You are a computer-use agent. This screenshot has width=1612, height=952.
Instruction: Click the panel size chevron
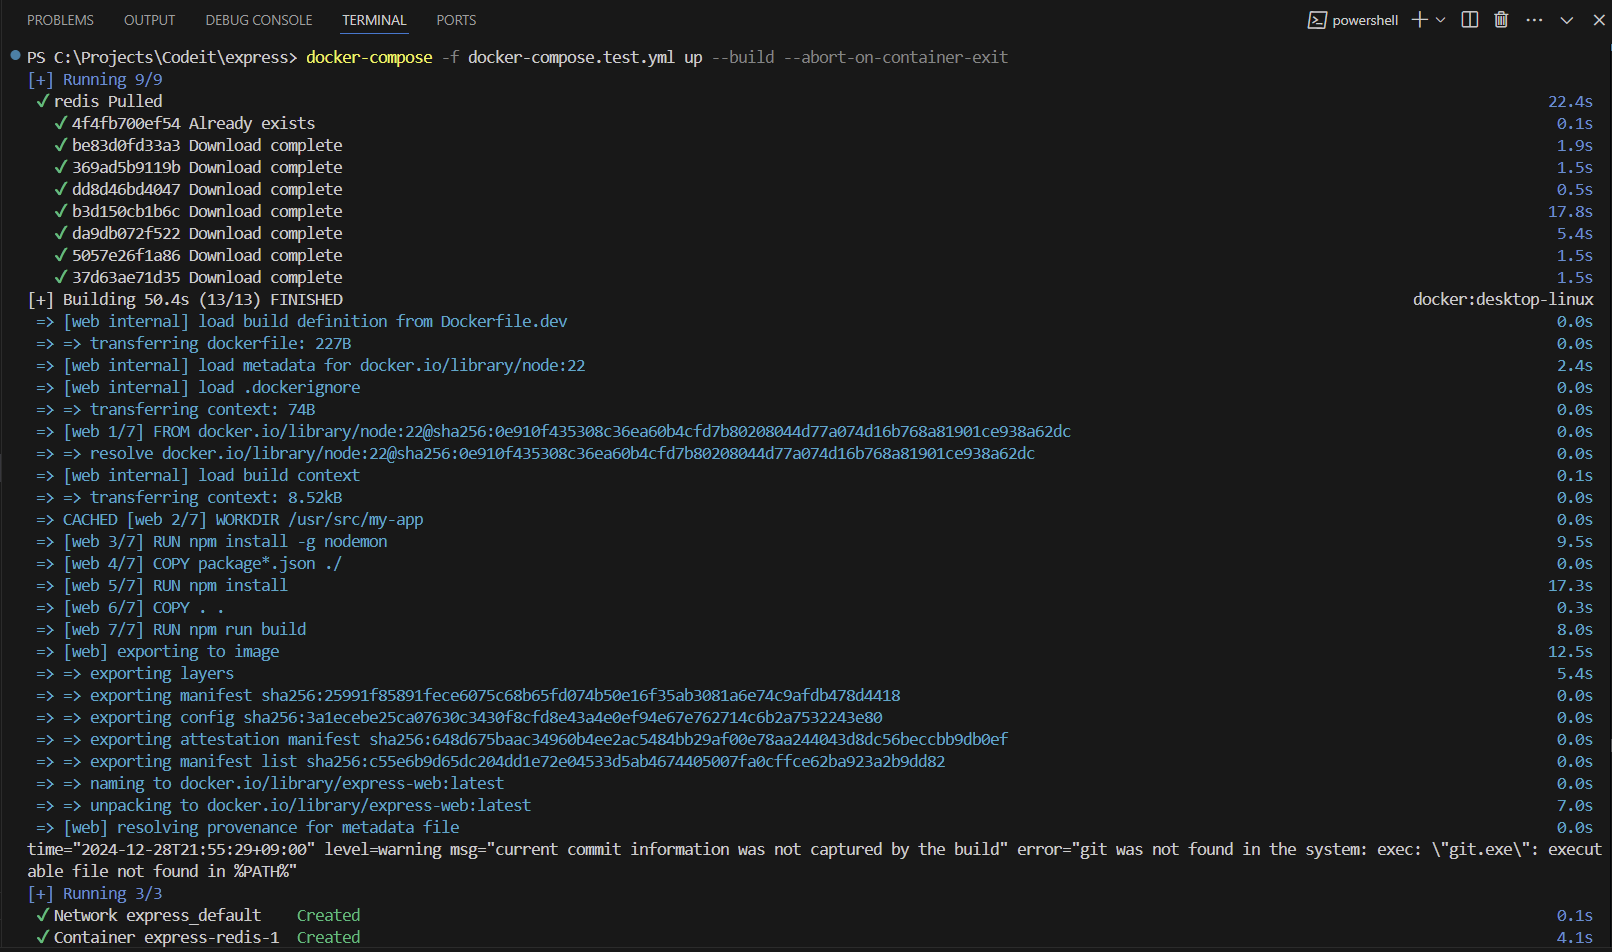tap(1567, 20)
